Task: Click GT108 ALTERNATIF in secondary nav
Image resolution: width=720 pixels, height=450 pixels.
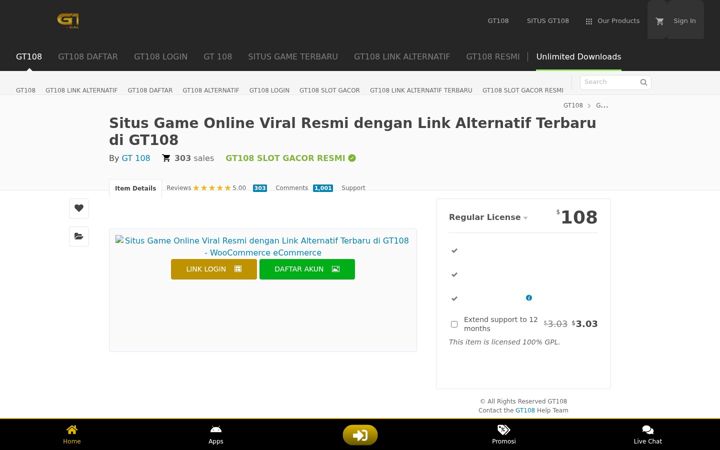Action: click(211, 90)
